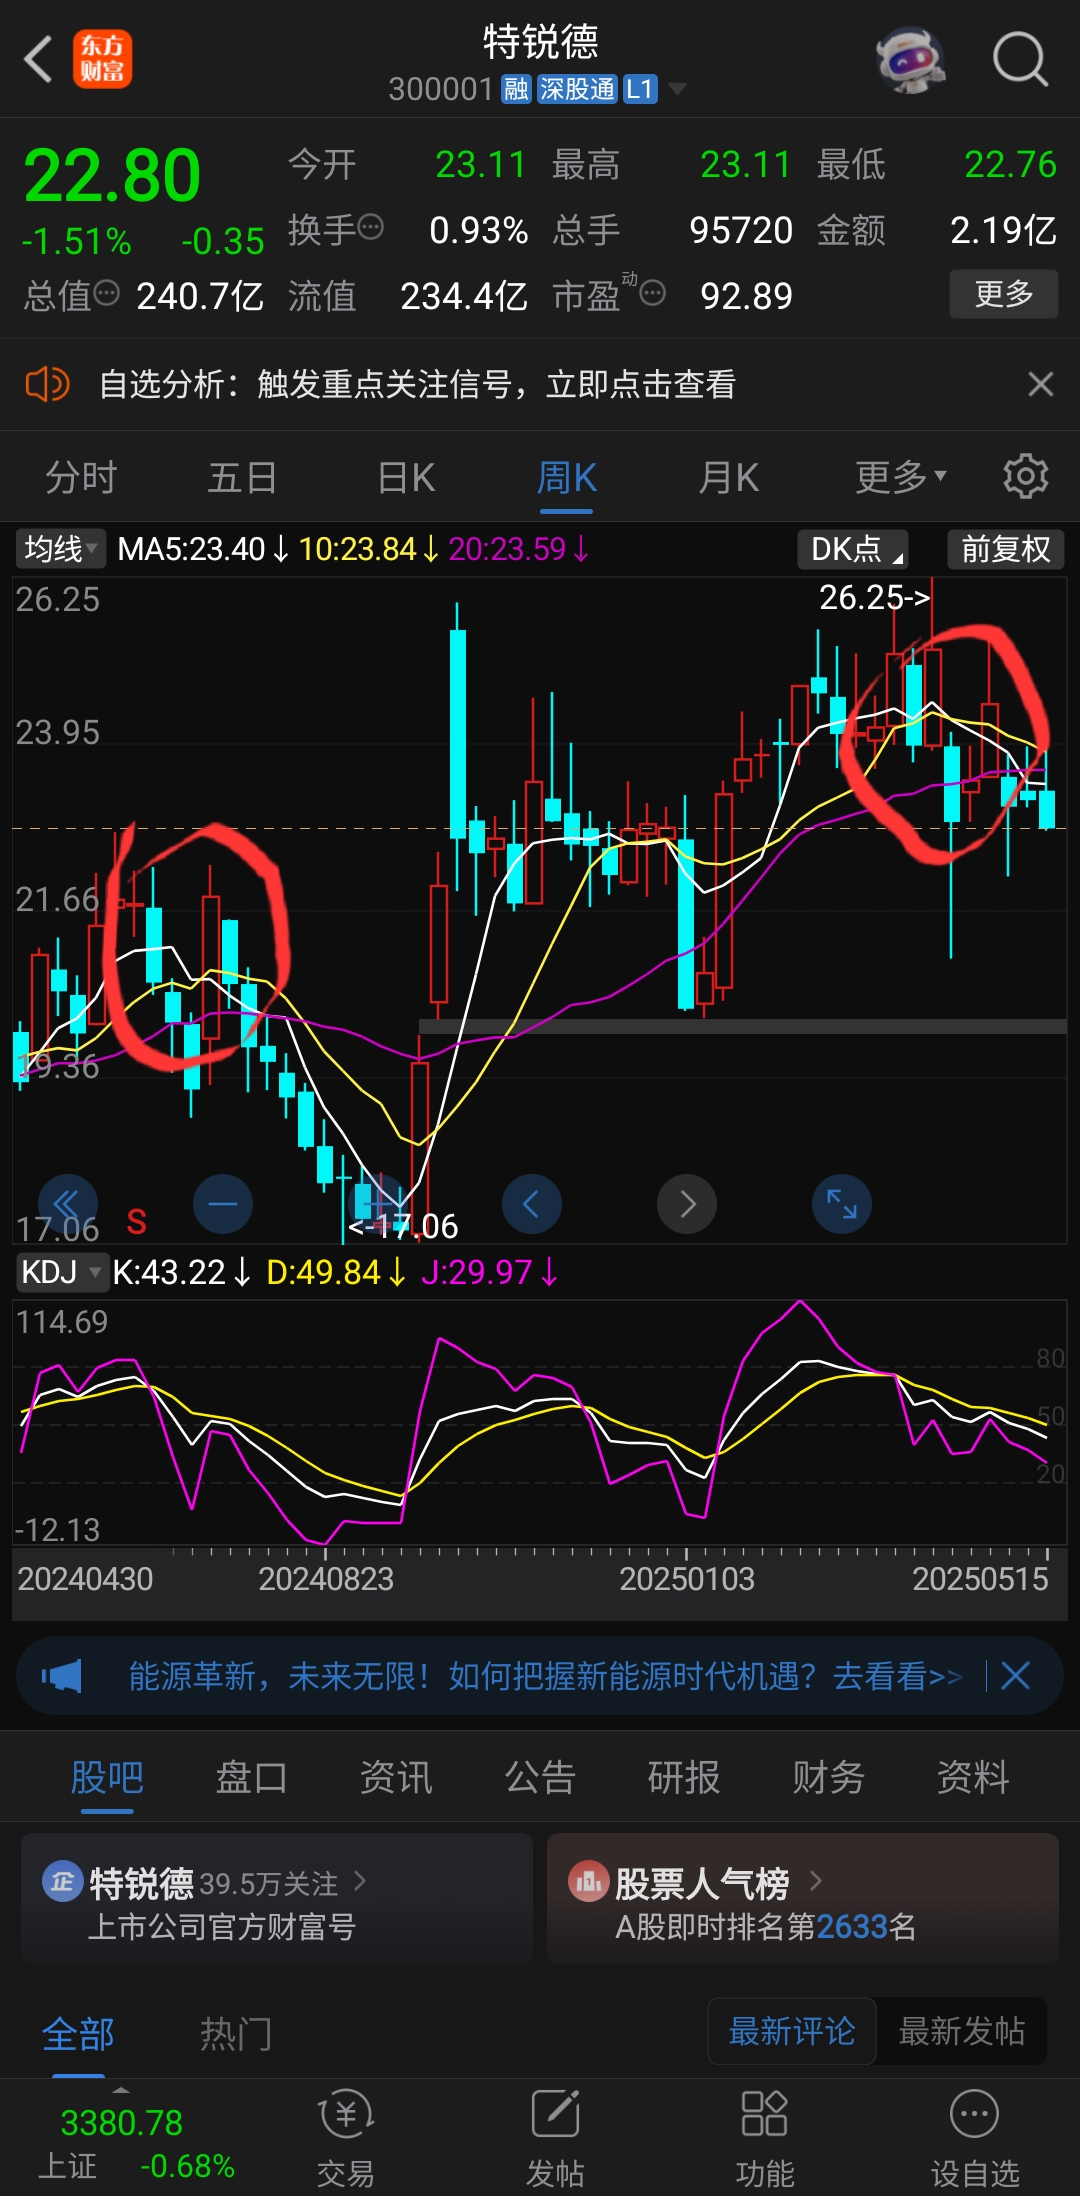Sort by 最新发帖

[x=962, y=2031]
